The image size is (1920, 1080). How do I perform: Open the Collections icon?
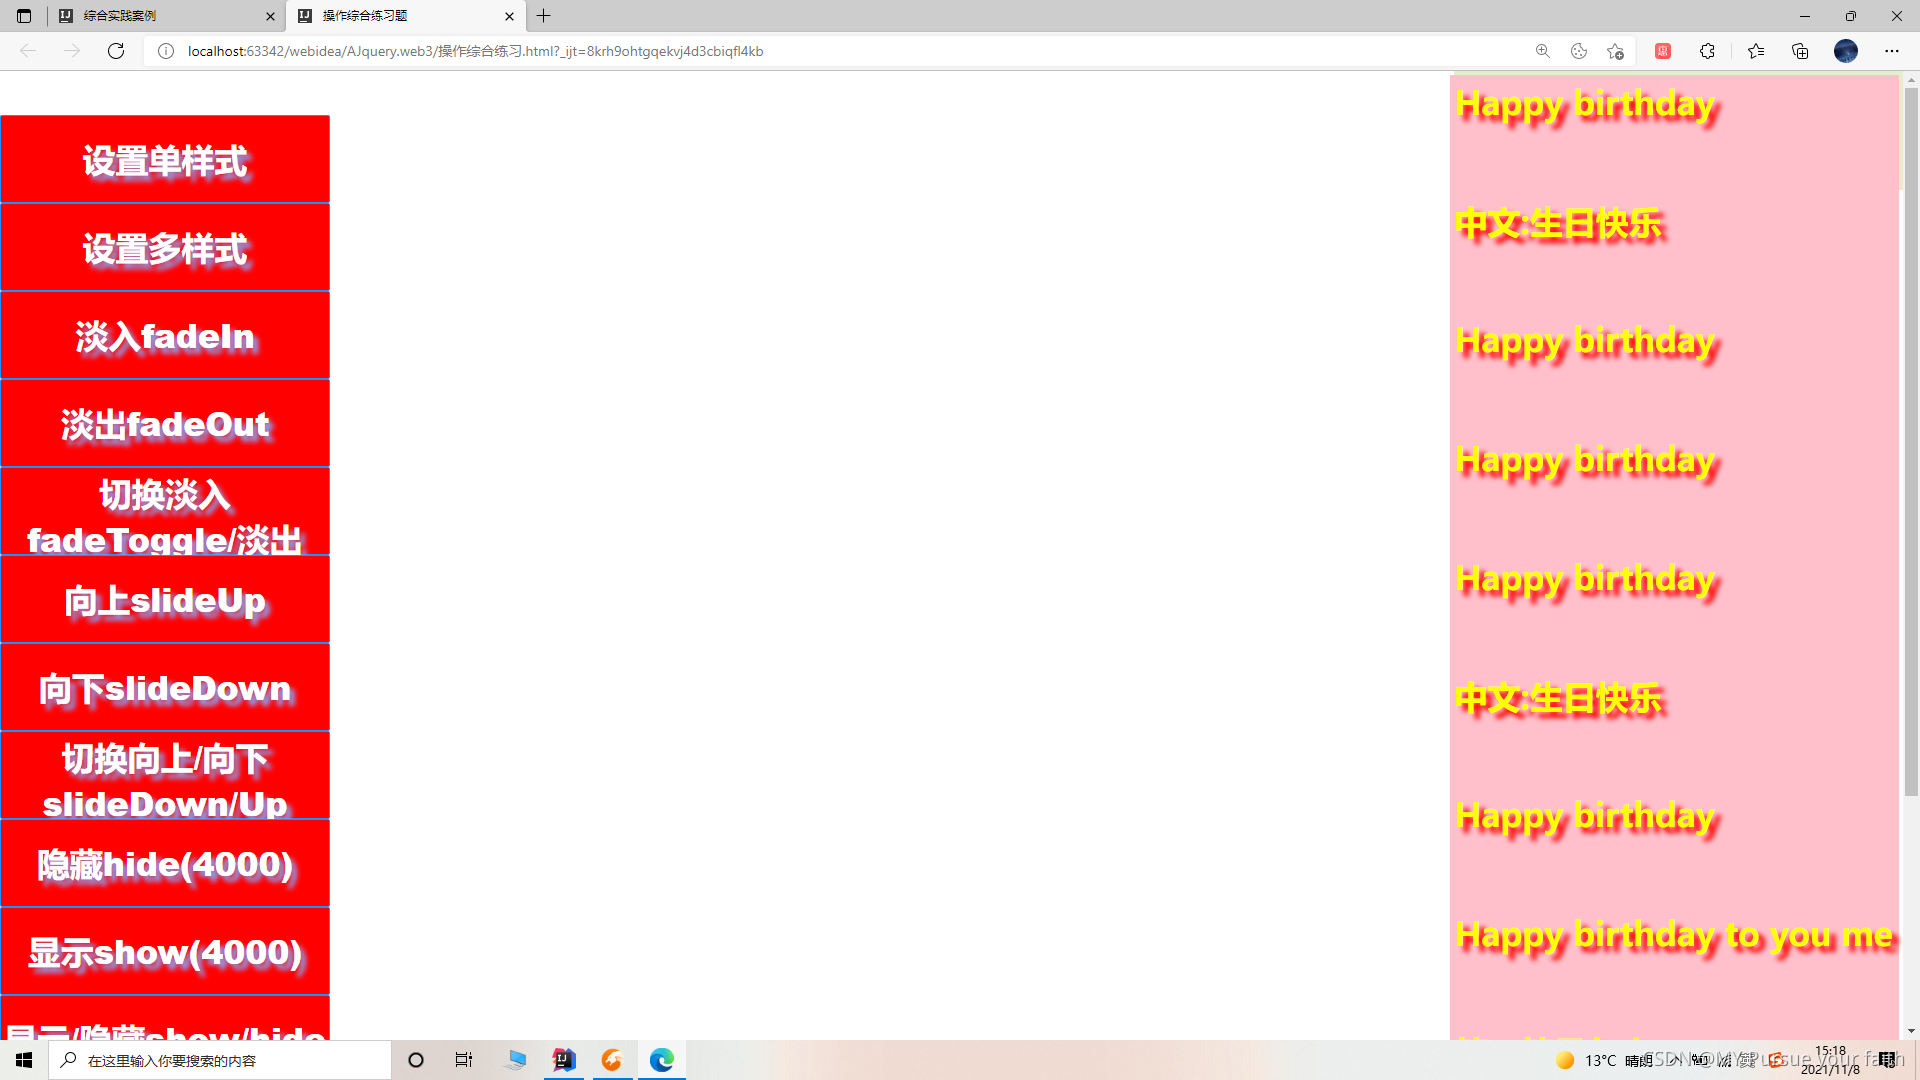coord(1800,51)
